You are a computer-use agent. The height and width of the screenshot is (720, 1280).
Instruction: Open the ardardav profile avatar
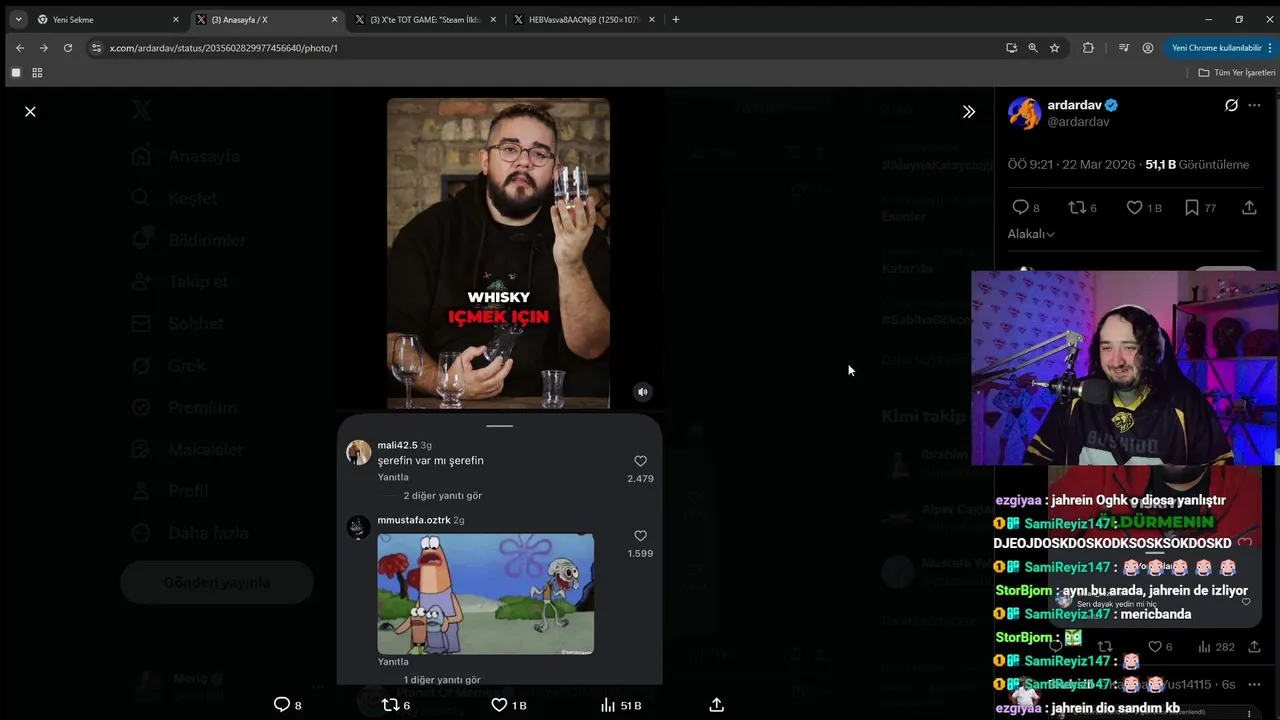tap(1024, 113)
